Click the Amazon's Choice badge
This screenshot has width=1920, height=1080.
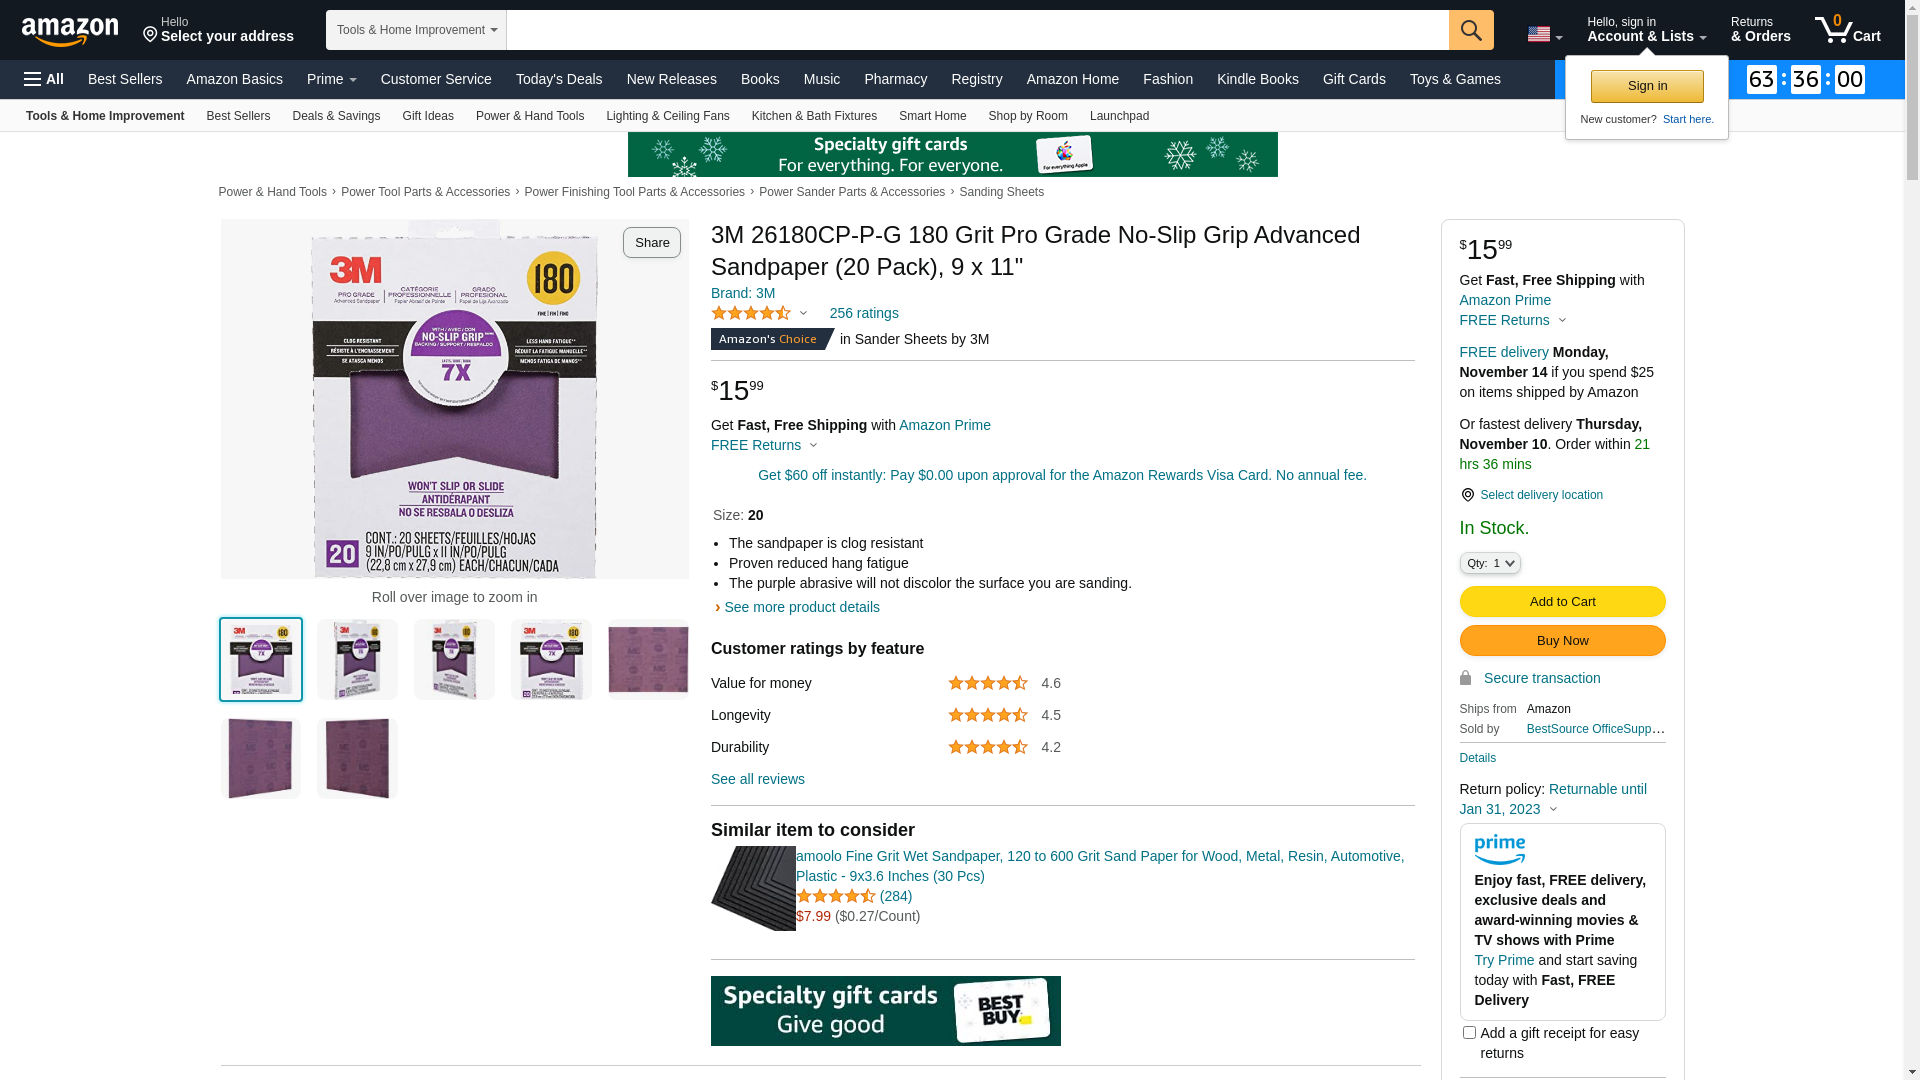[x=771, y=339]
